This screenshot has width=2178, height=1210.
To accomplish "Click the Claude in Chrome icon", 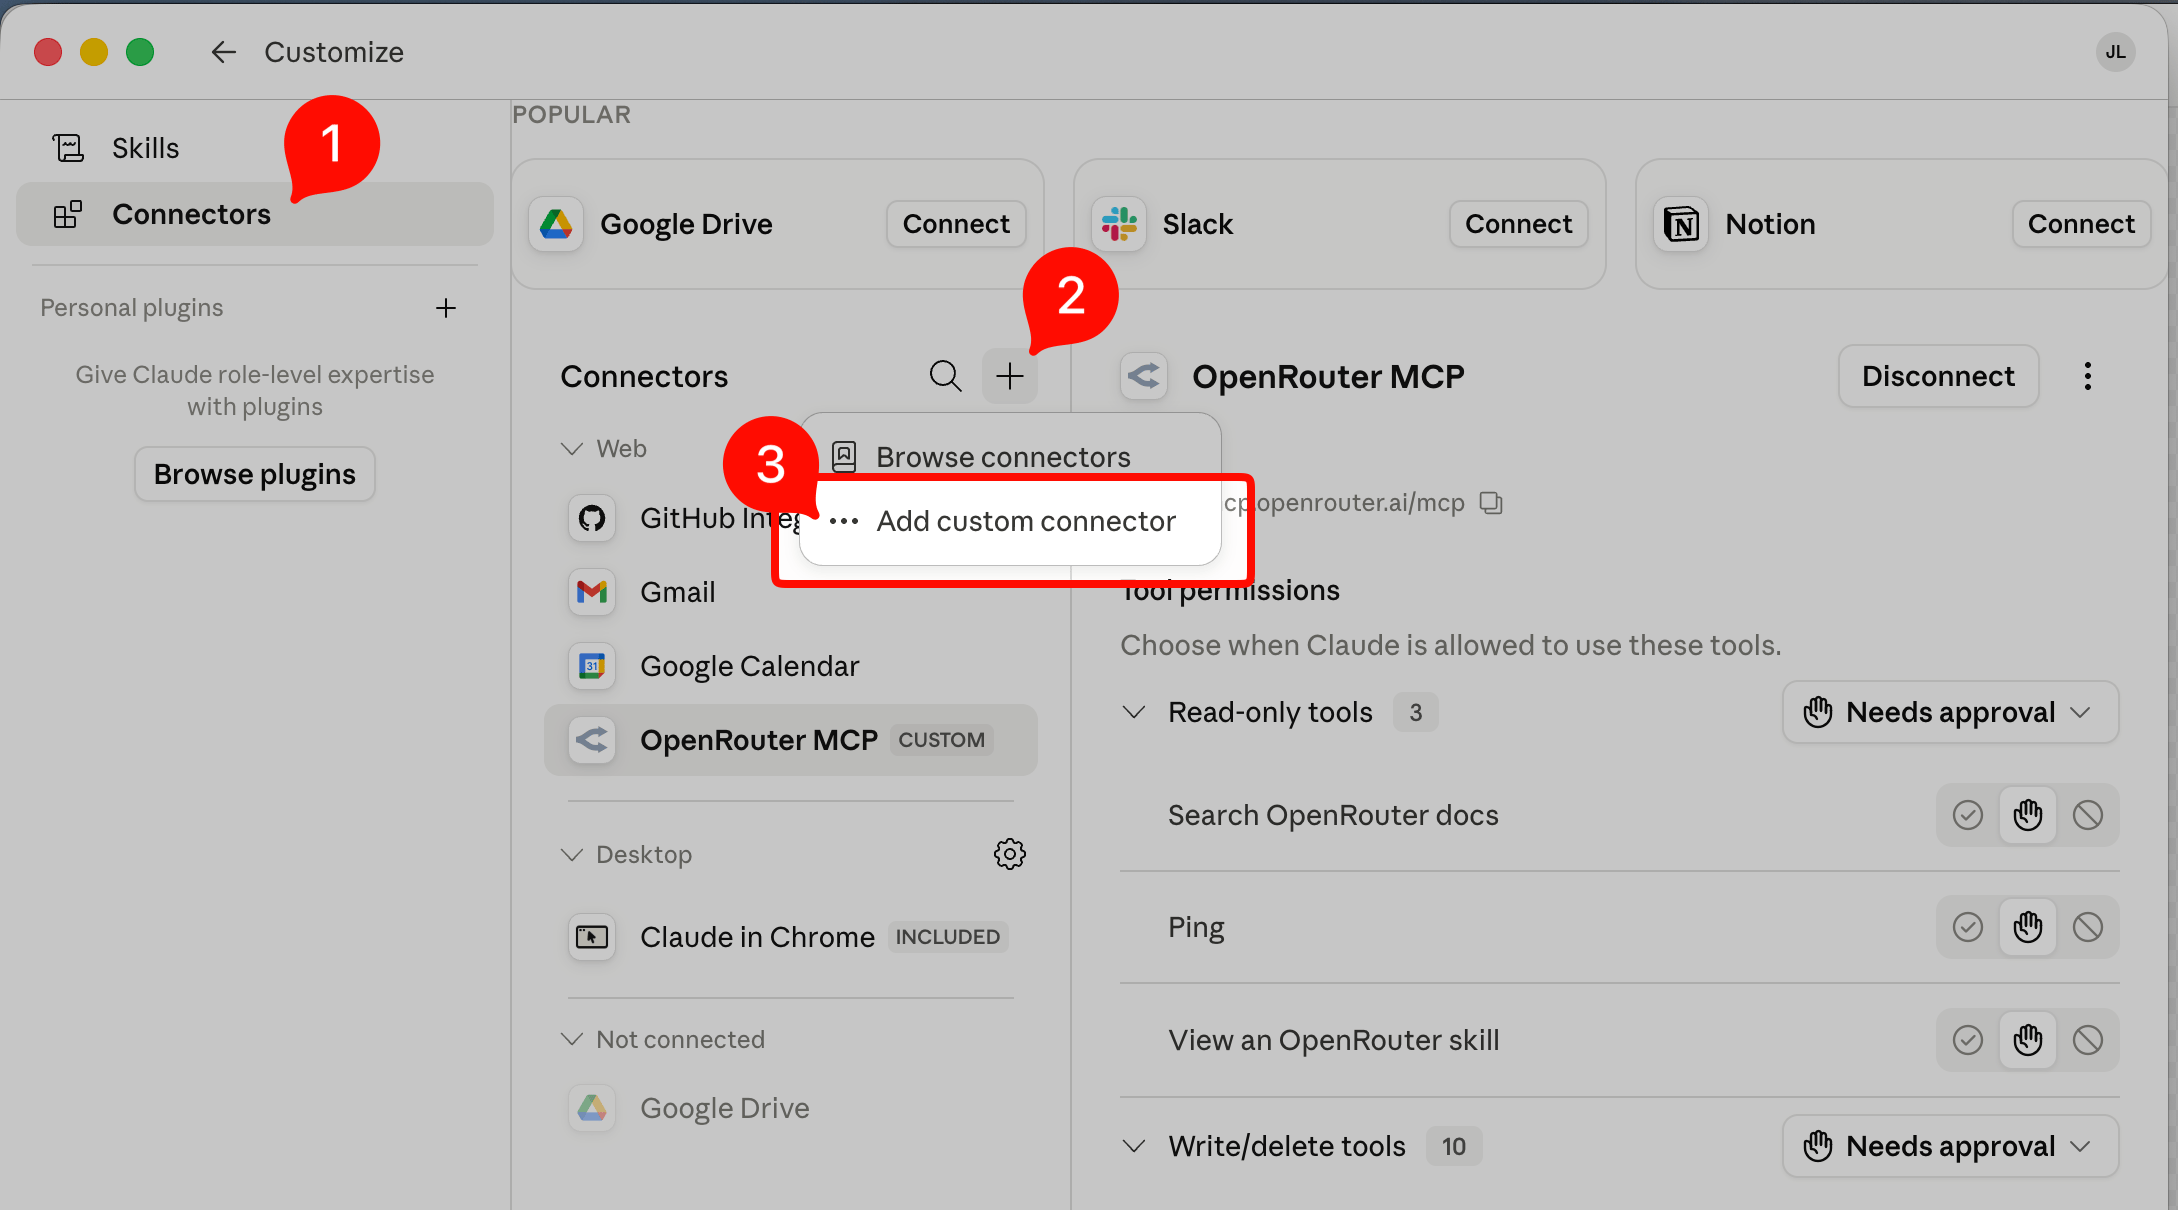I will [592, 937].
